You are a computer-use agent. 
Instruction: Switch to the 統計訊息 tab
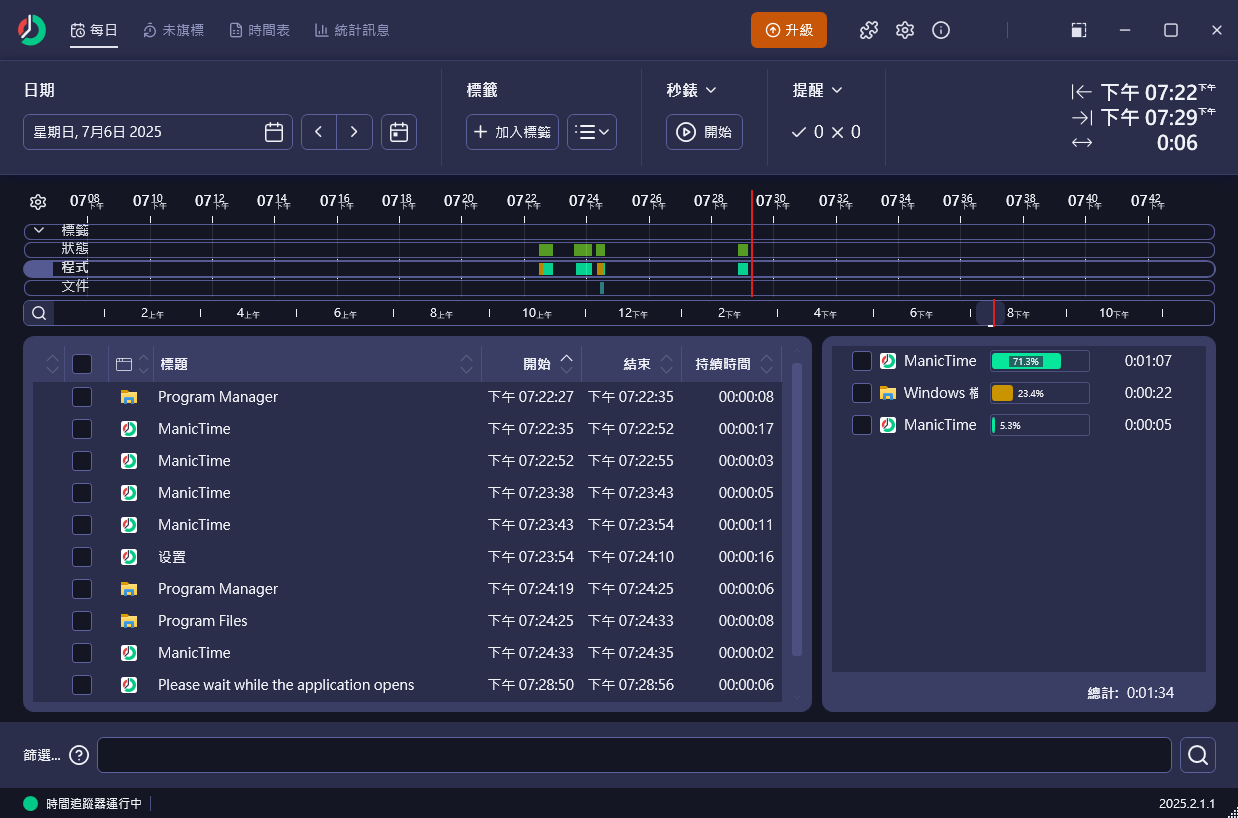click(x=351, y=30)
